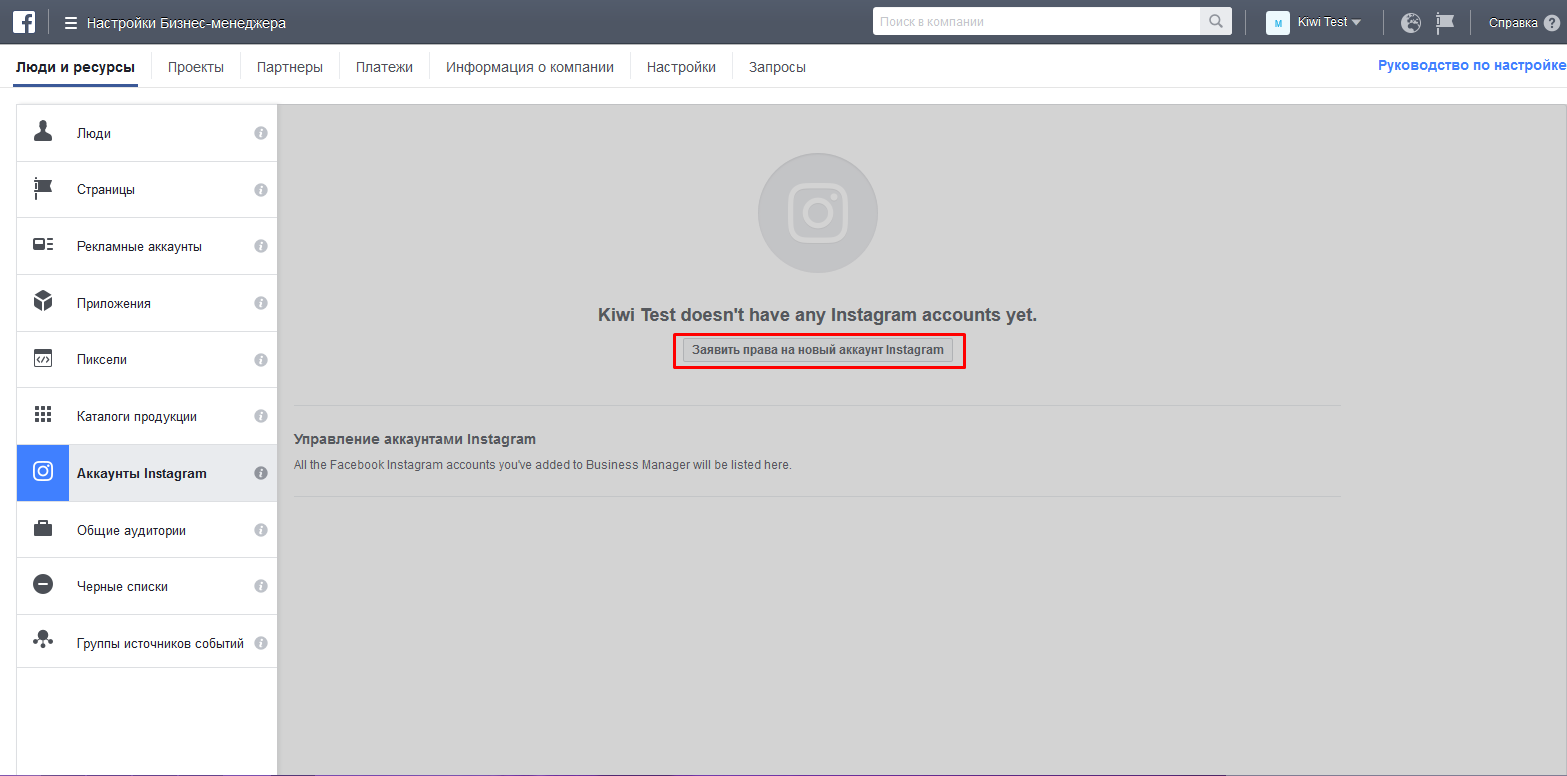Click the flag icon for Страницы
The height and width of the screenshot is (776, 1567).
[x=43, y=189]
